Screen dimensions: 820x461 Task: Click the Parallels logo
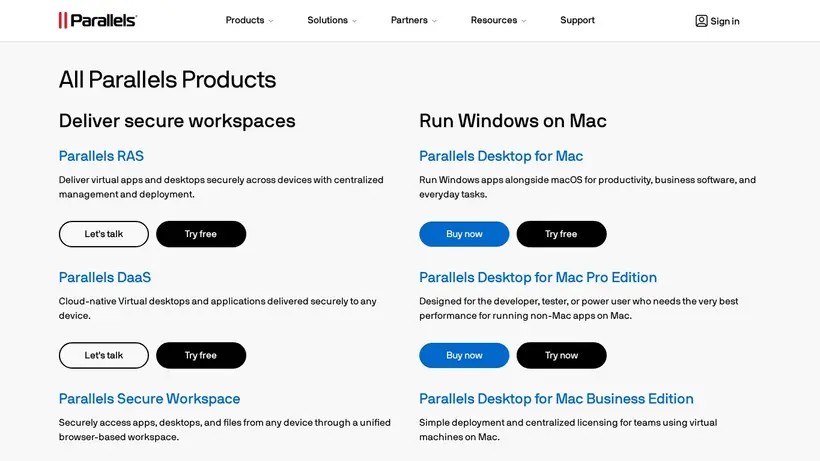click(98, 20)
